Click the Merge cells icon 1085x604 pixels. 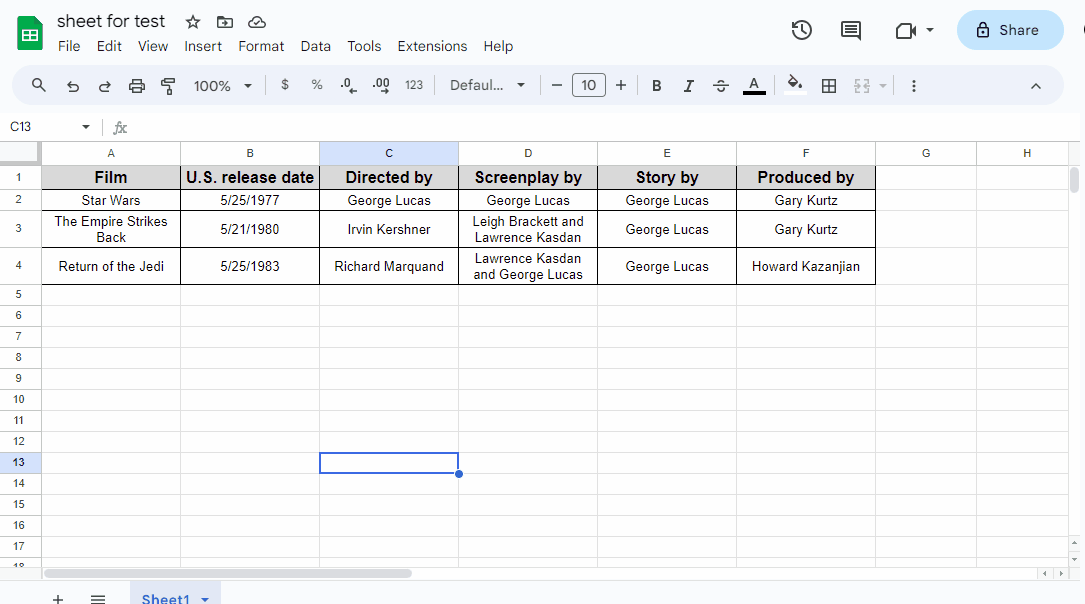click(861, 86)
